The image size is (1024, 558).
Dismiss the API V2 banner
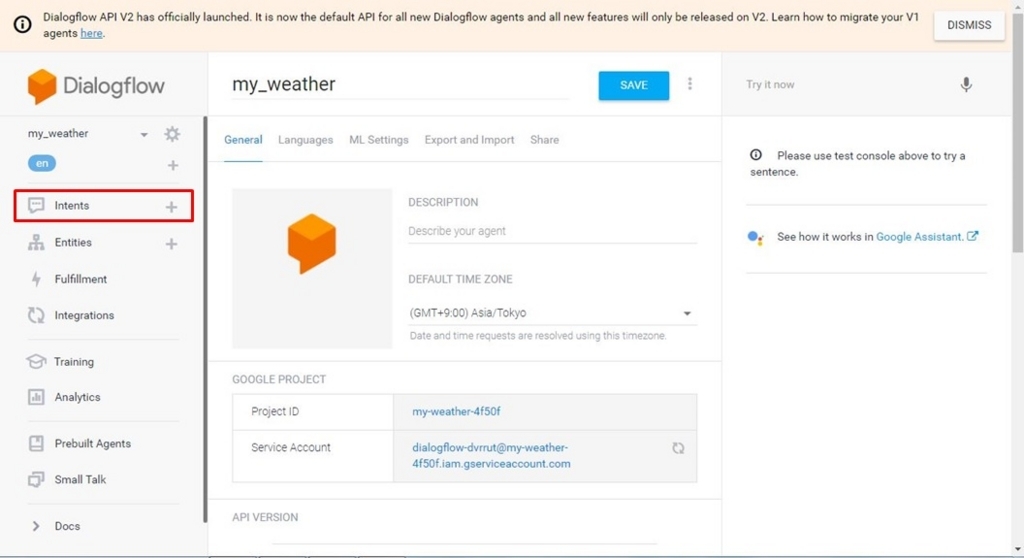(x=969, y=25)
